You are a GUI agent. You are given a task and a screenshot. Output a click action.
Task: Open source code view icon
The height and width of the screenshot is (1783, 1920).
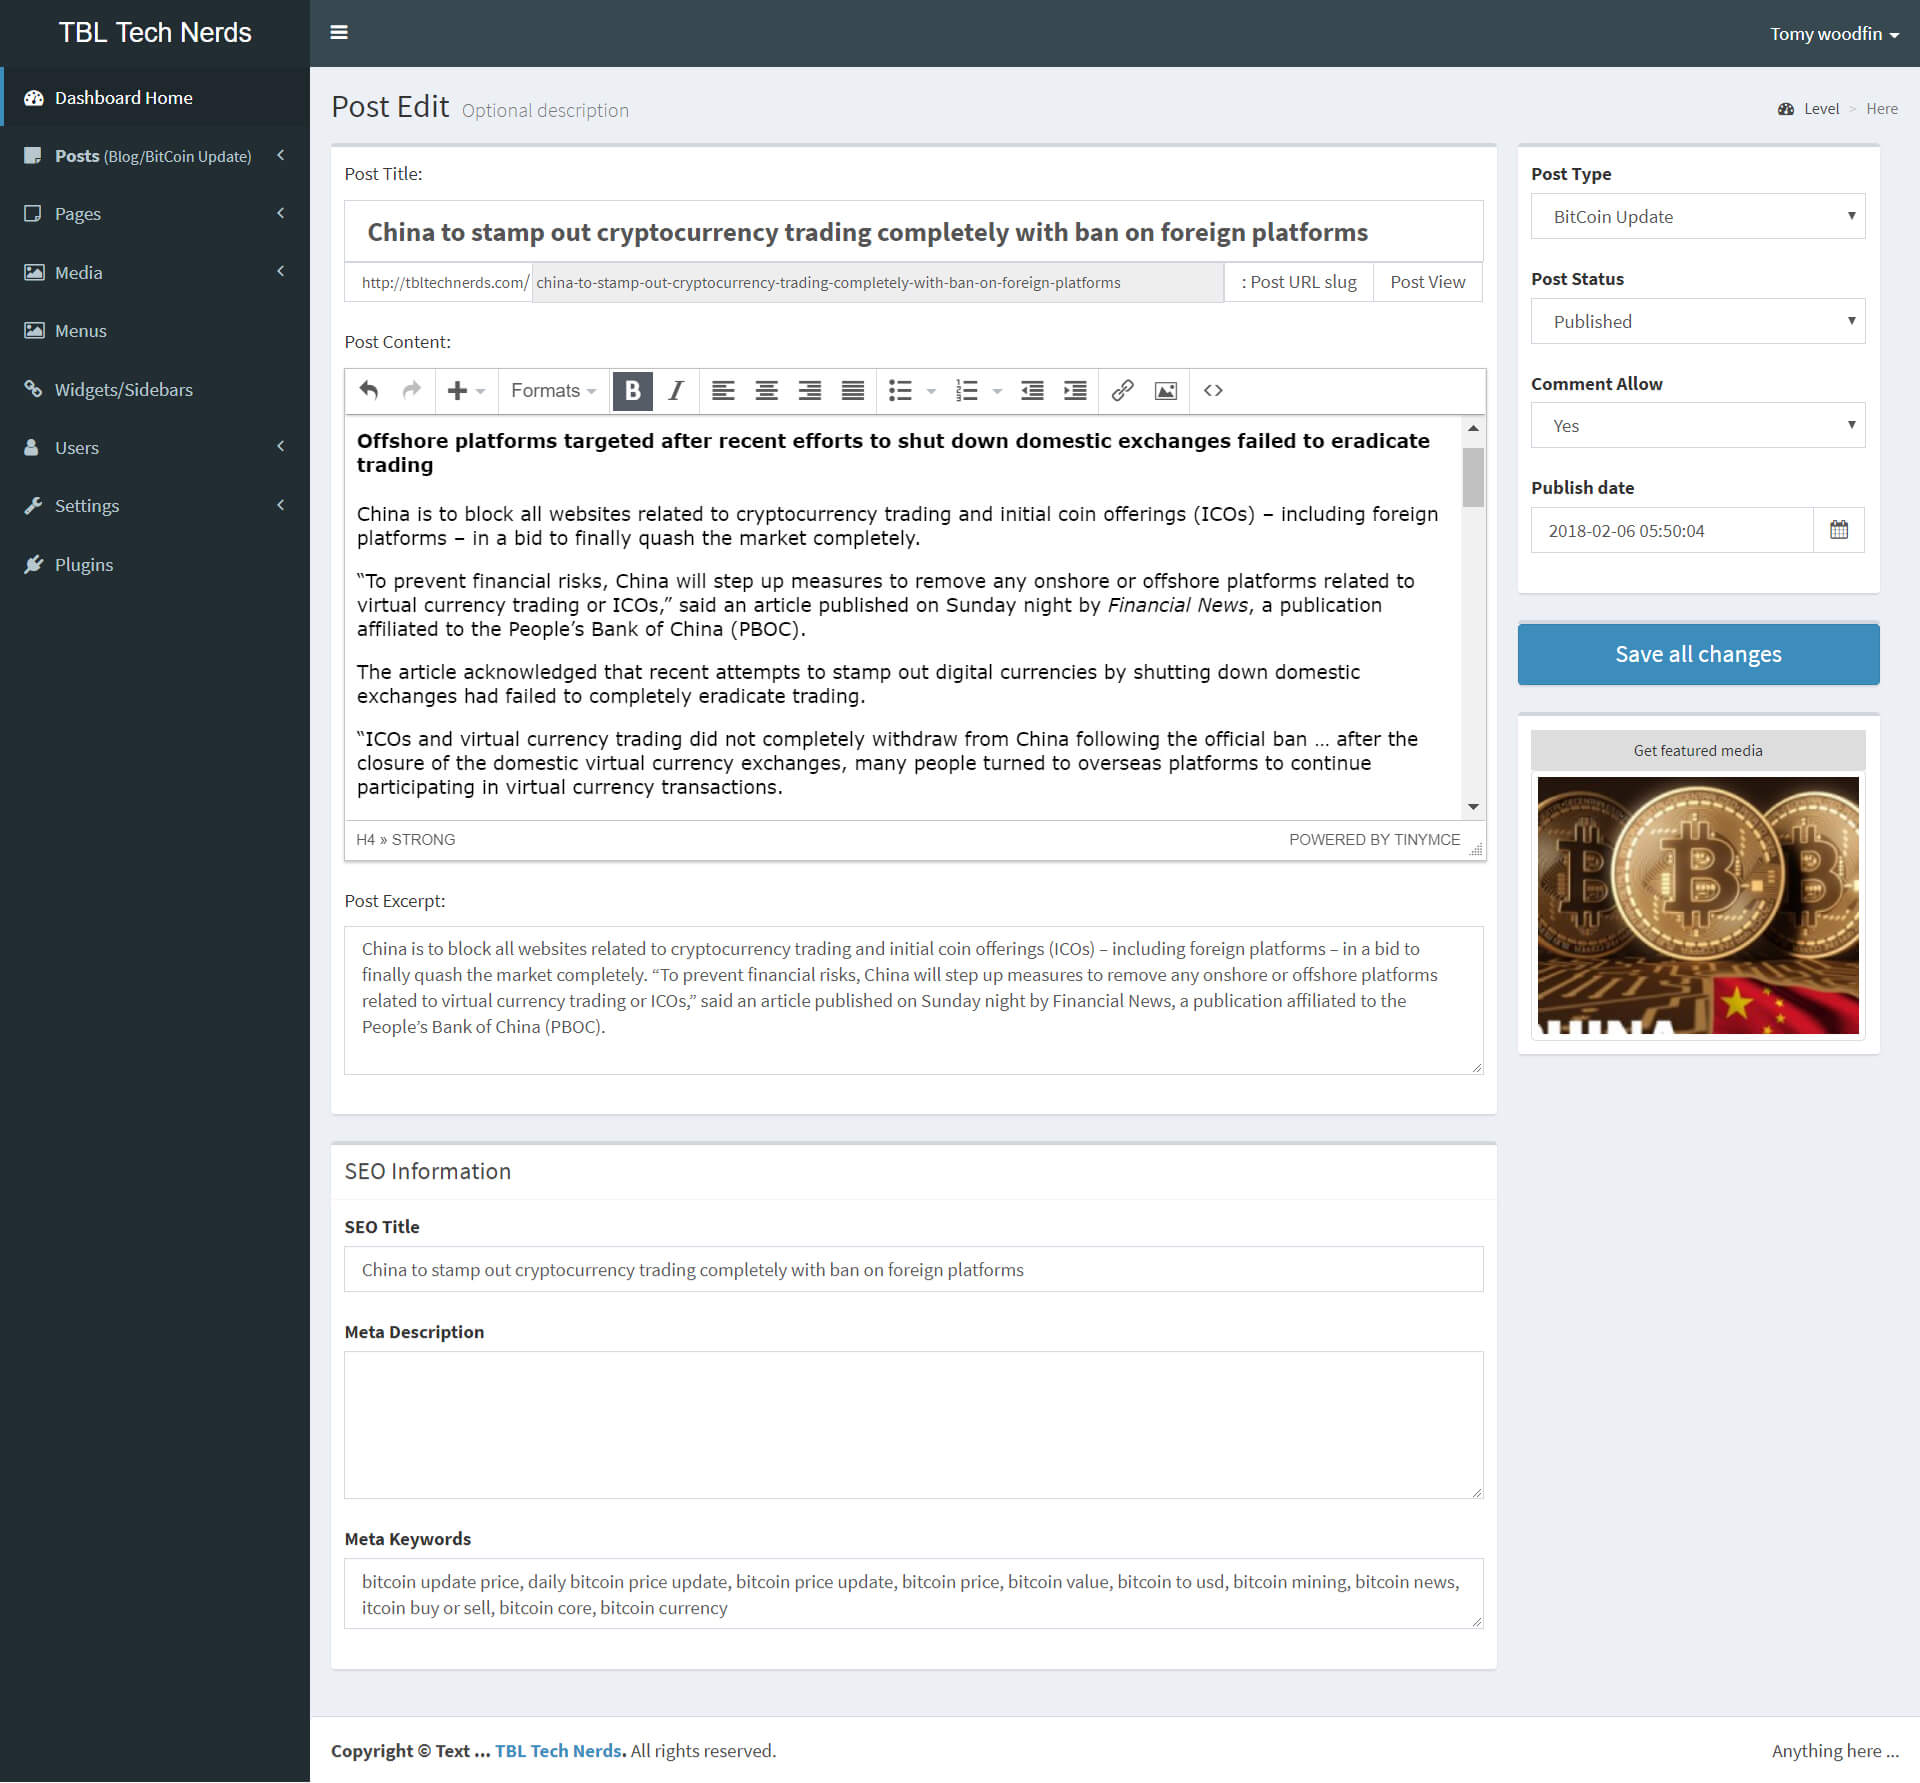click(1213, 391)
